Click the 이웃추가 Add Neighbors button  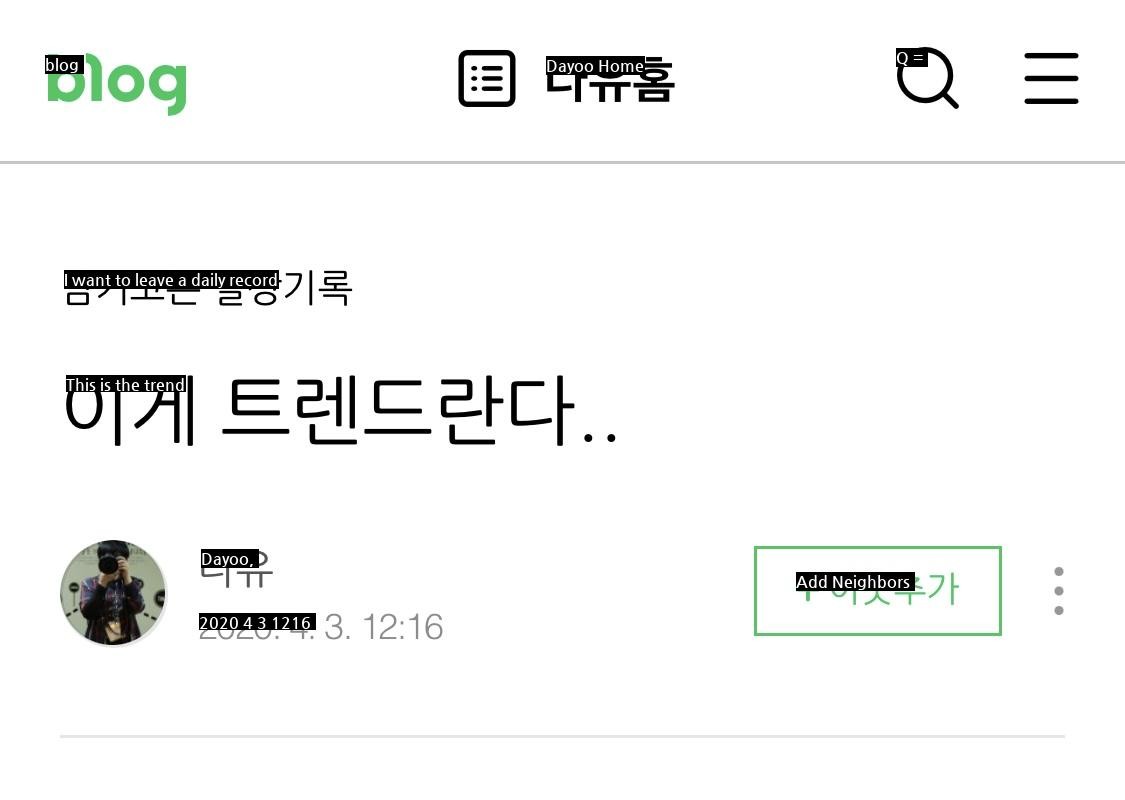point(877,590)
